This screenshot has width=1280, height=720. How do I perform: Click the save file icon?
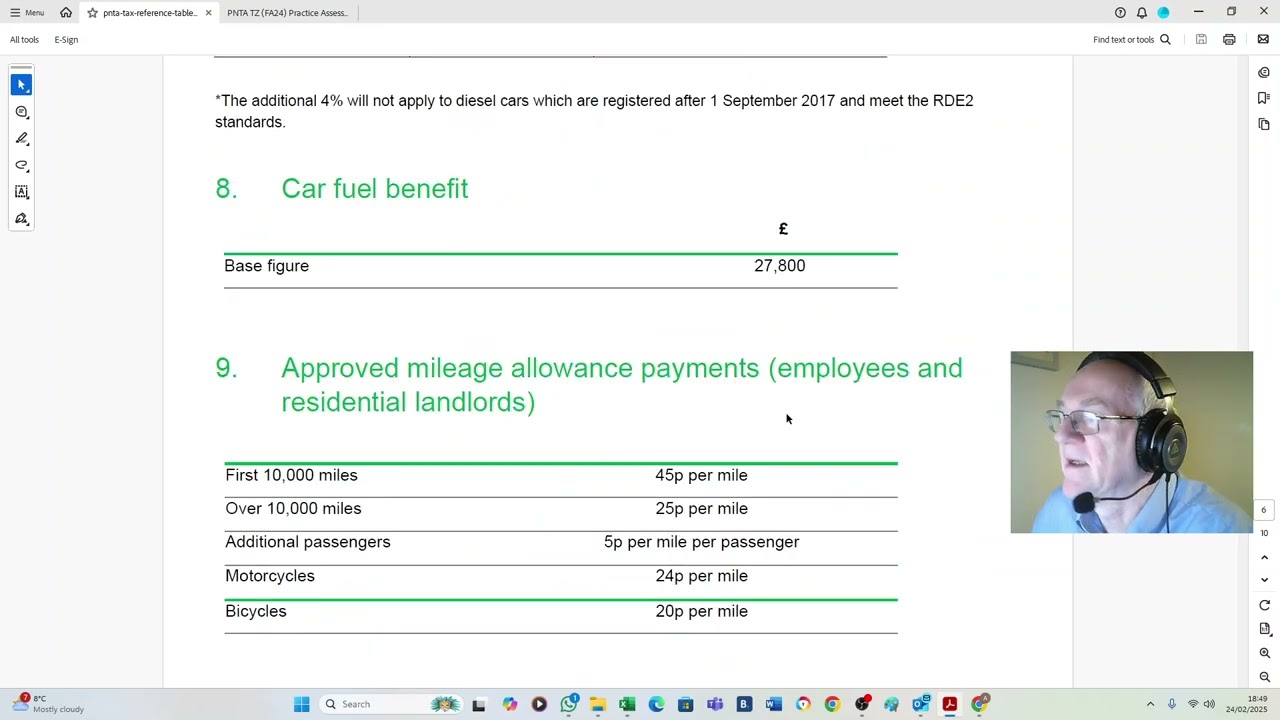1201,40
